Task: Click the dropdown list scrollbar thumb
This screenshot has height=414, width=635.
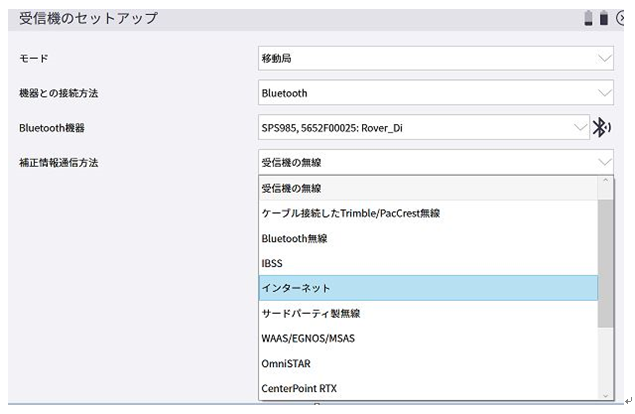Action: click(606, 260)
